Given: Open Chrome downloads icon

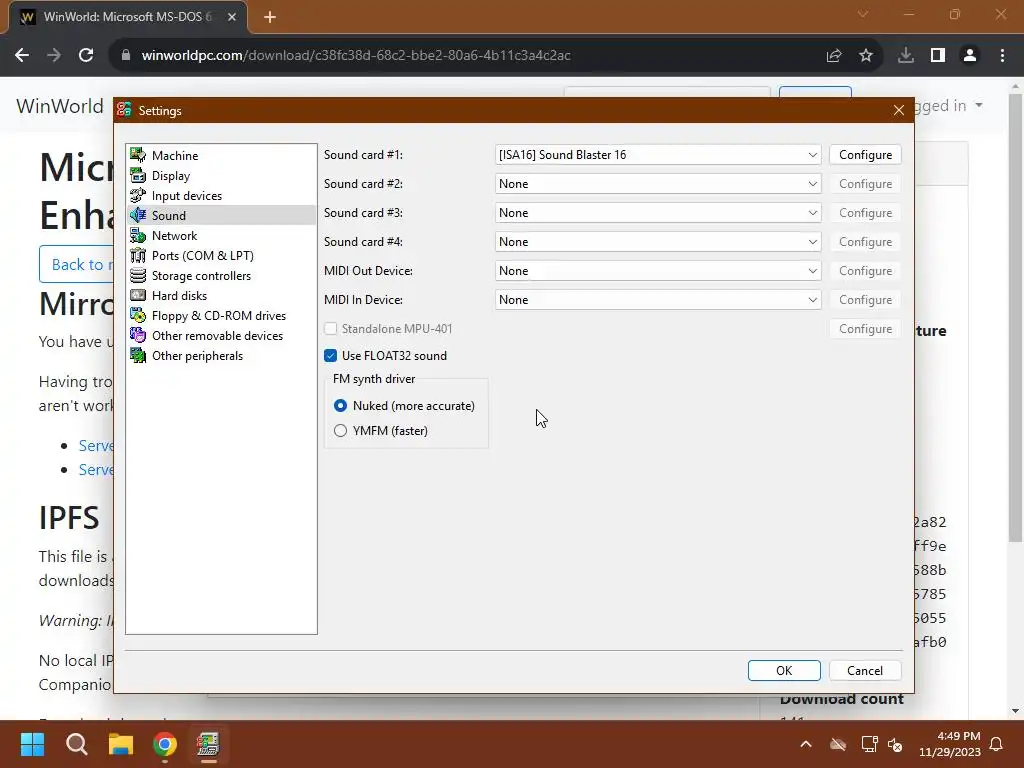Looking at the screenshot, I should click(906, 56).
